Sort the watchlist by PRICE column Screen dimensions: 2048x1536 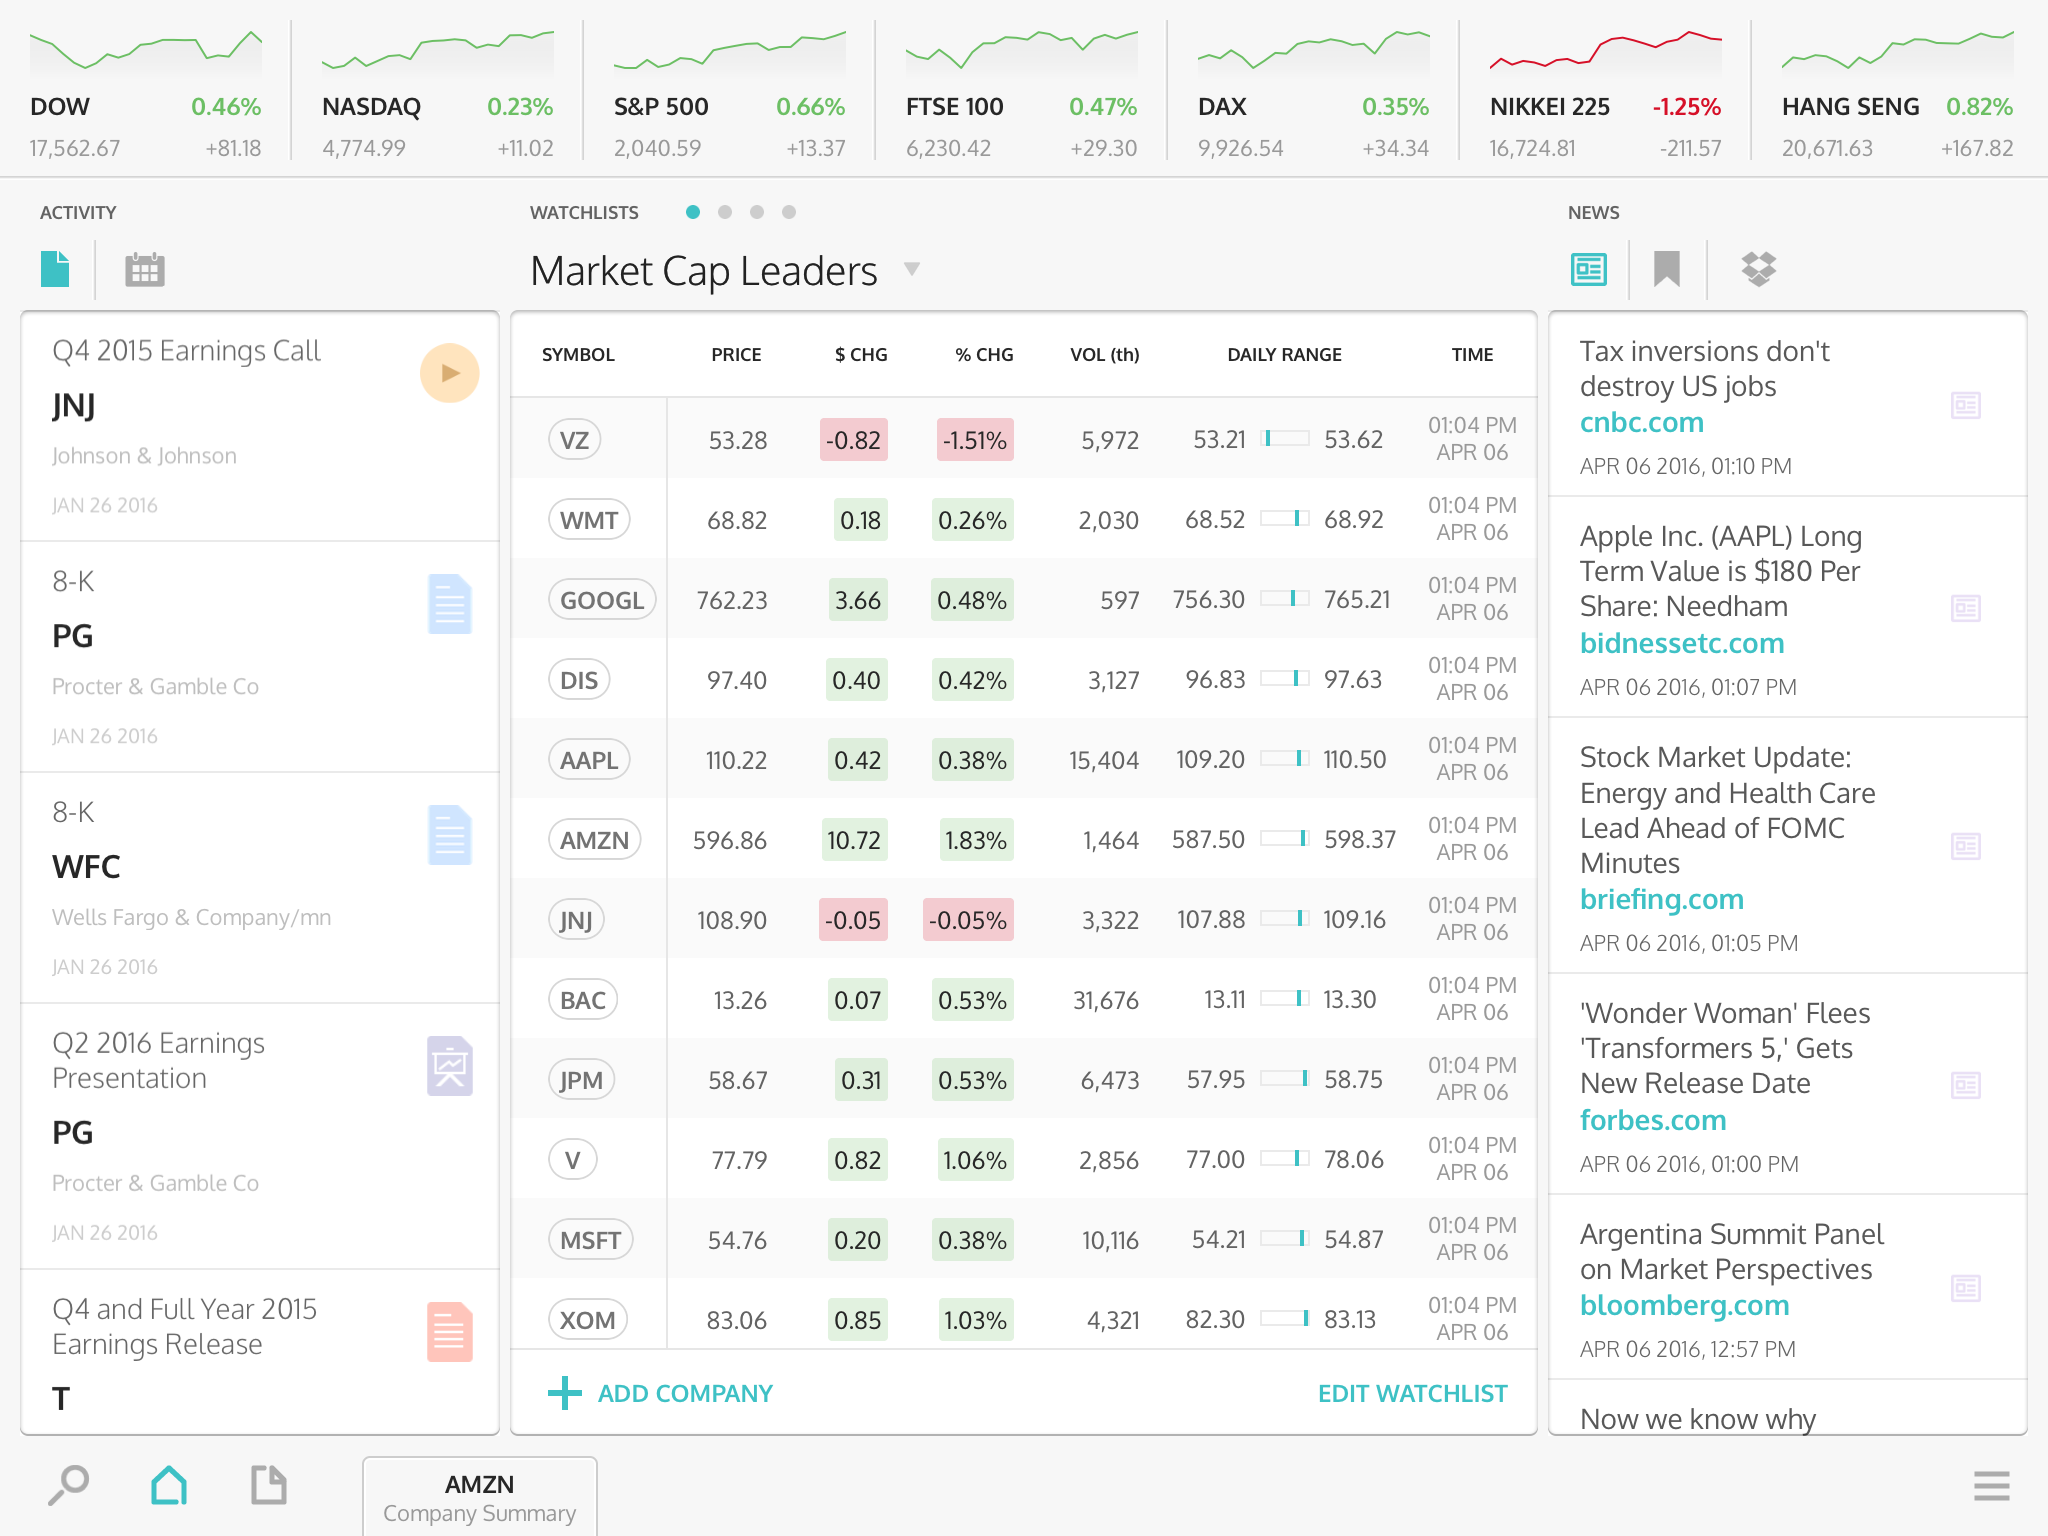click(x=736, y=355)
